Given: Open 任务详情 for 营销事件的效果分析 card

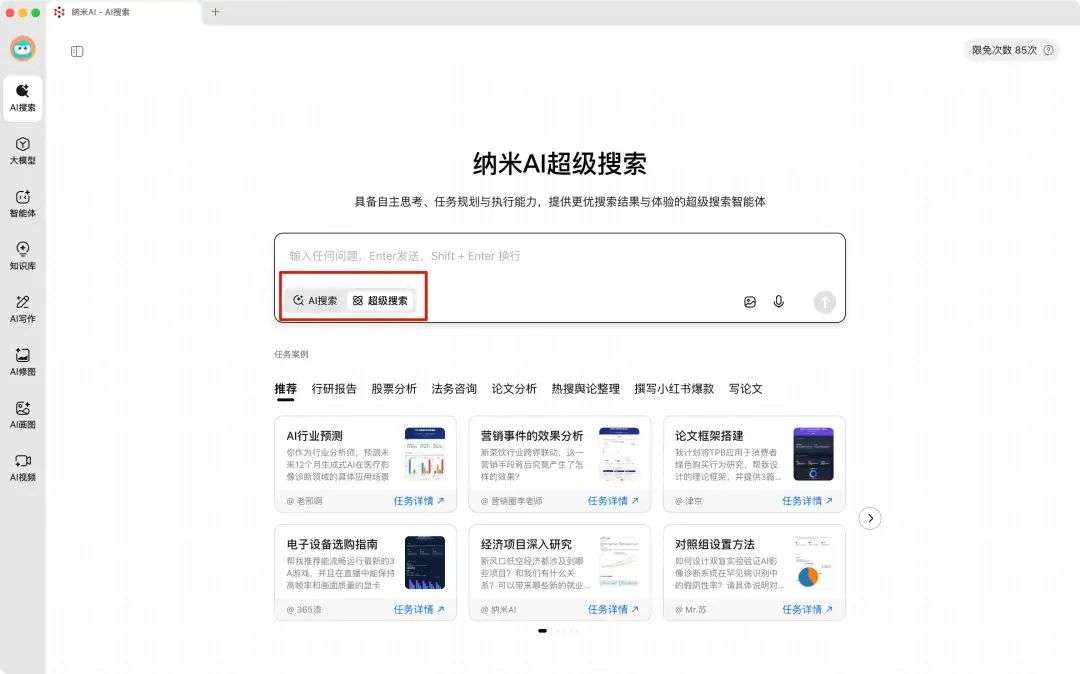Looking at the screenshot, I should [613, 501].
